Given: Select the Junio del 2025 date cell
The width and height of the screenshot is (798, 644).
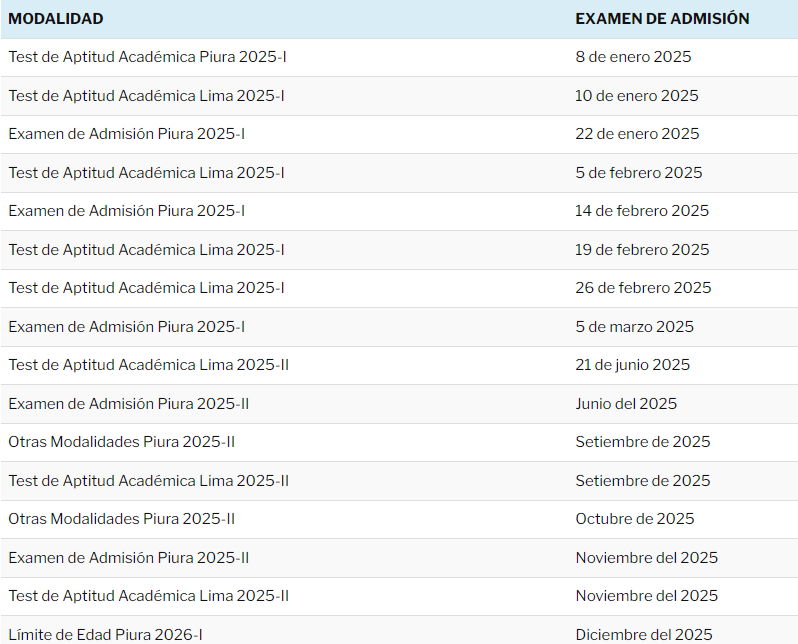Looking at the screenshot, I should click(626, 404).
